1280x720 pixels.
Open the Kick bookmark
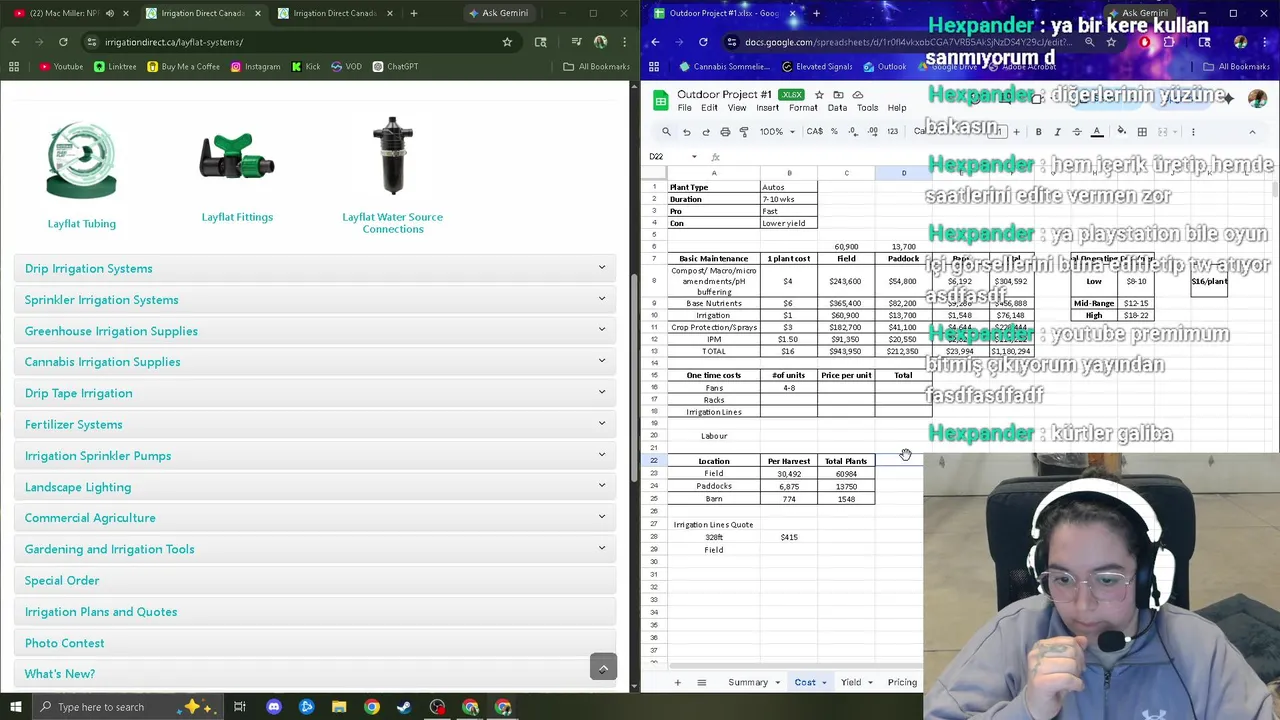(306, 67)
